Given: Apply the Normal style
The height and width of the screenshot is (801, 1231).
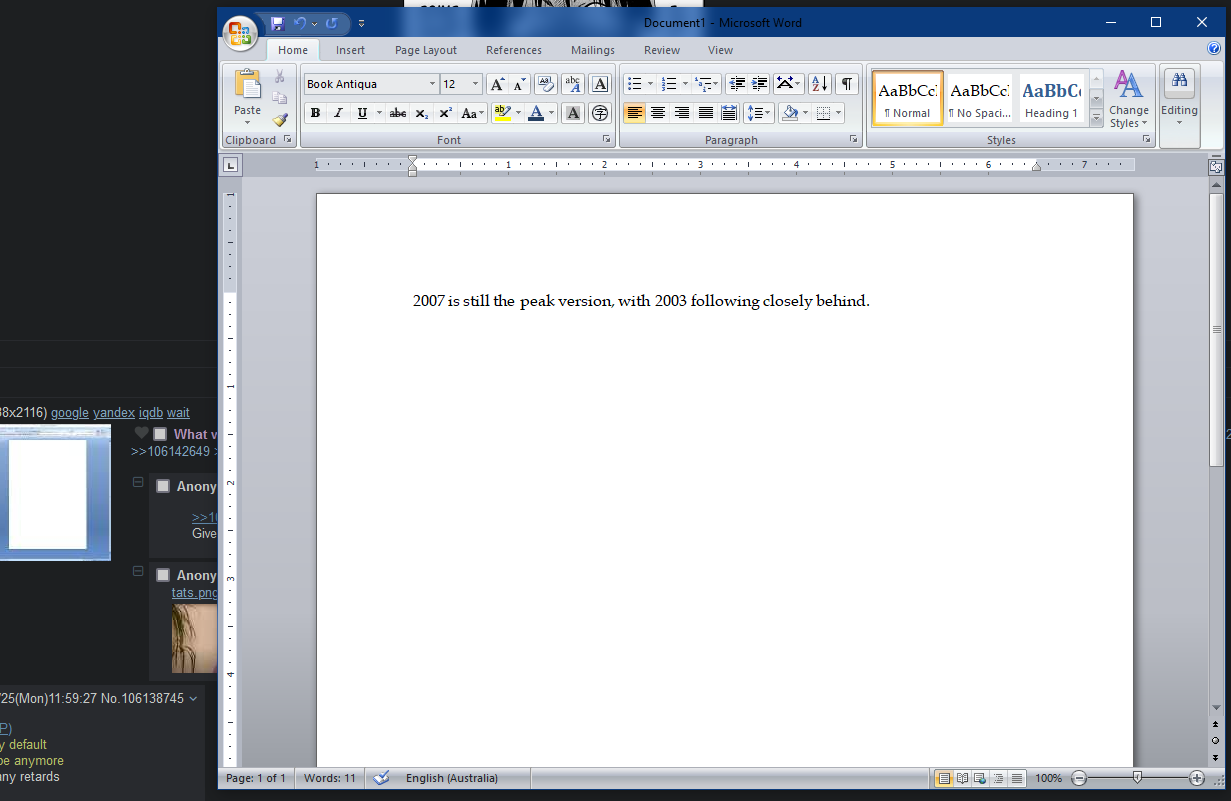Looking at the screenshot, I should pos(907,98).
